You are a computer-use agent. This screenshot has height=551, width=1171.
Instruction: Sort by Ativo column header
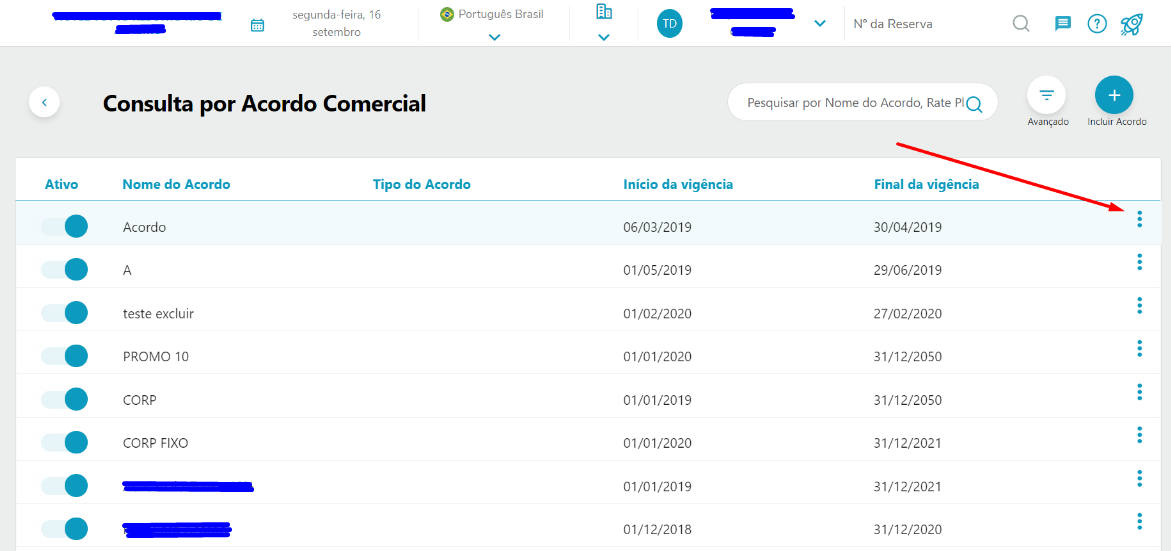(61, 184)
